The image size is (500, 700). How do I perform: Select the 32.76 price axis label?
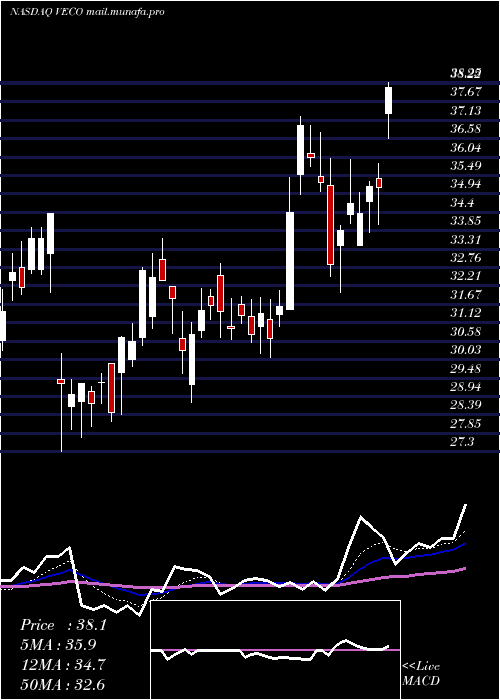coord(466,258)
